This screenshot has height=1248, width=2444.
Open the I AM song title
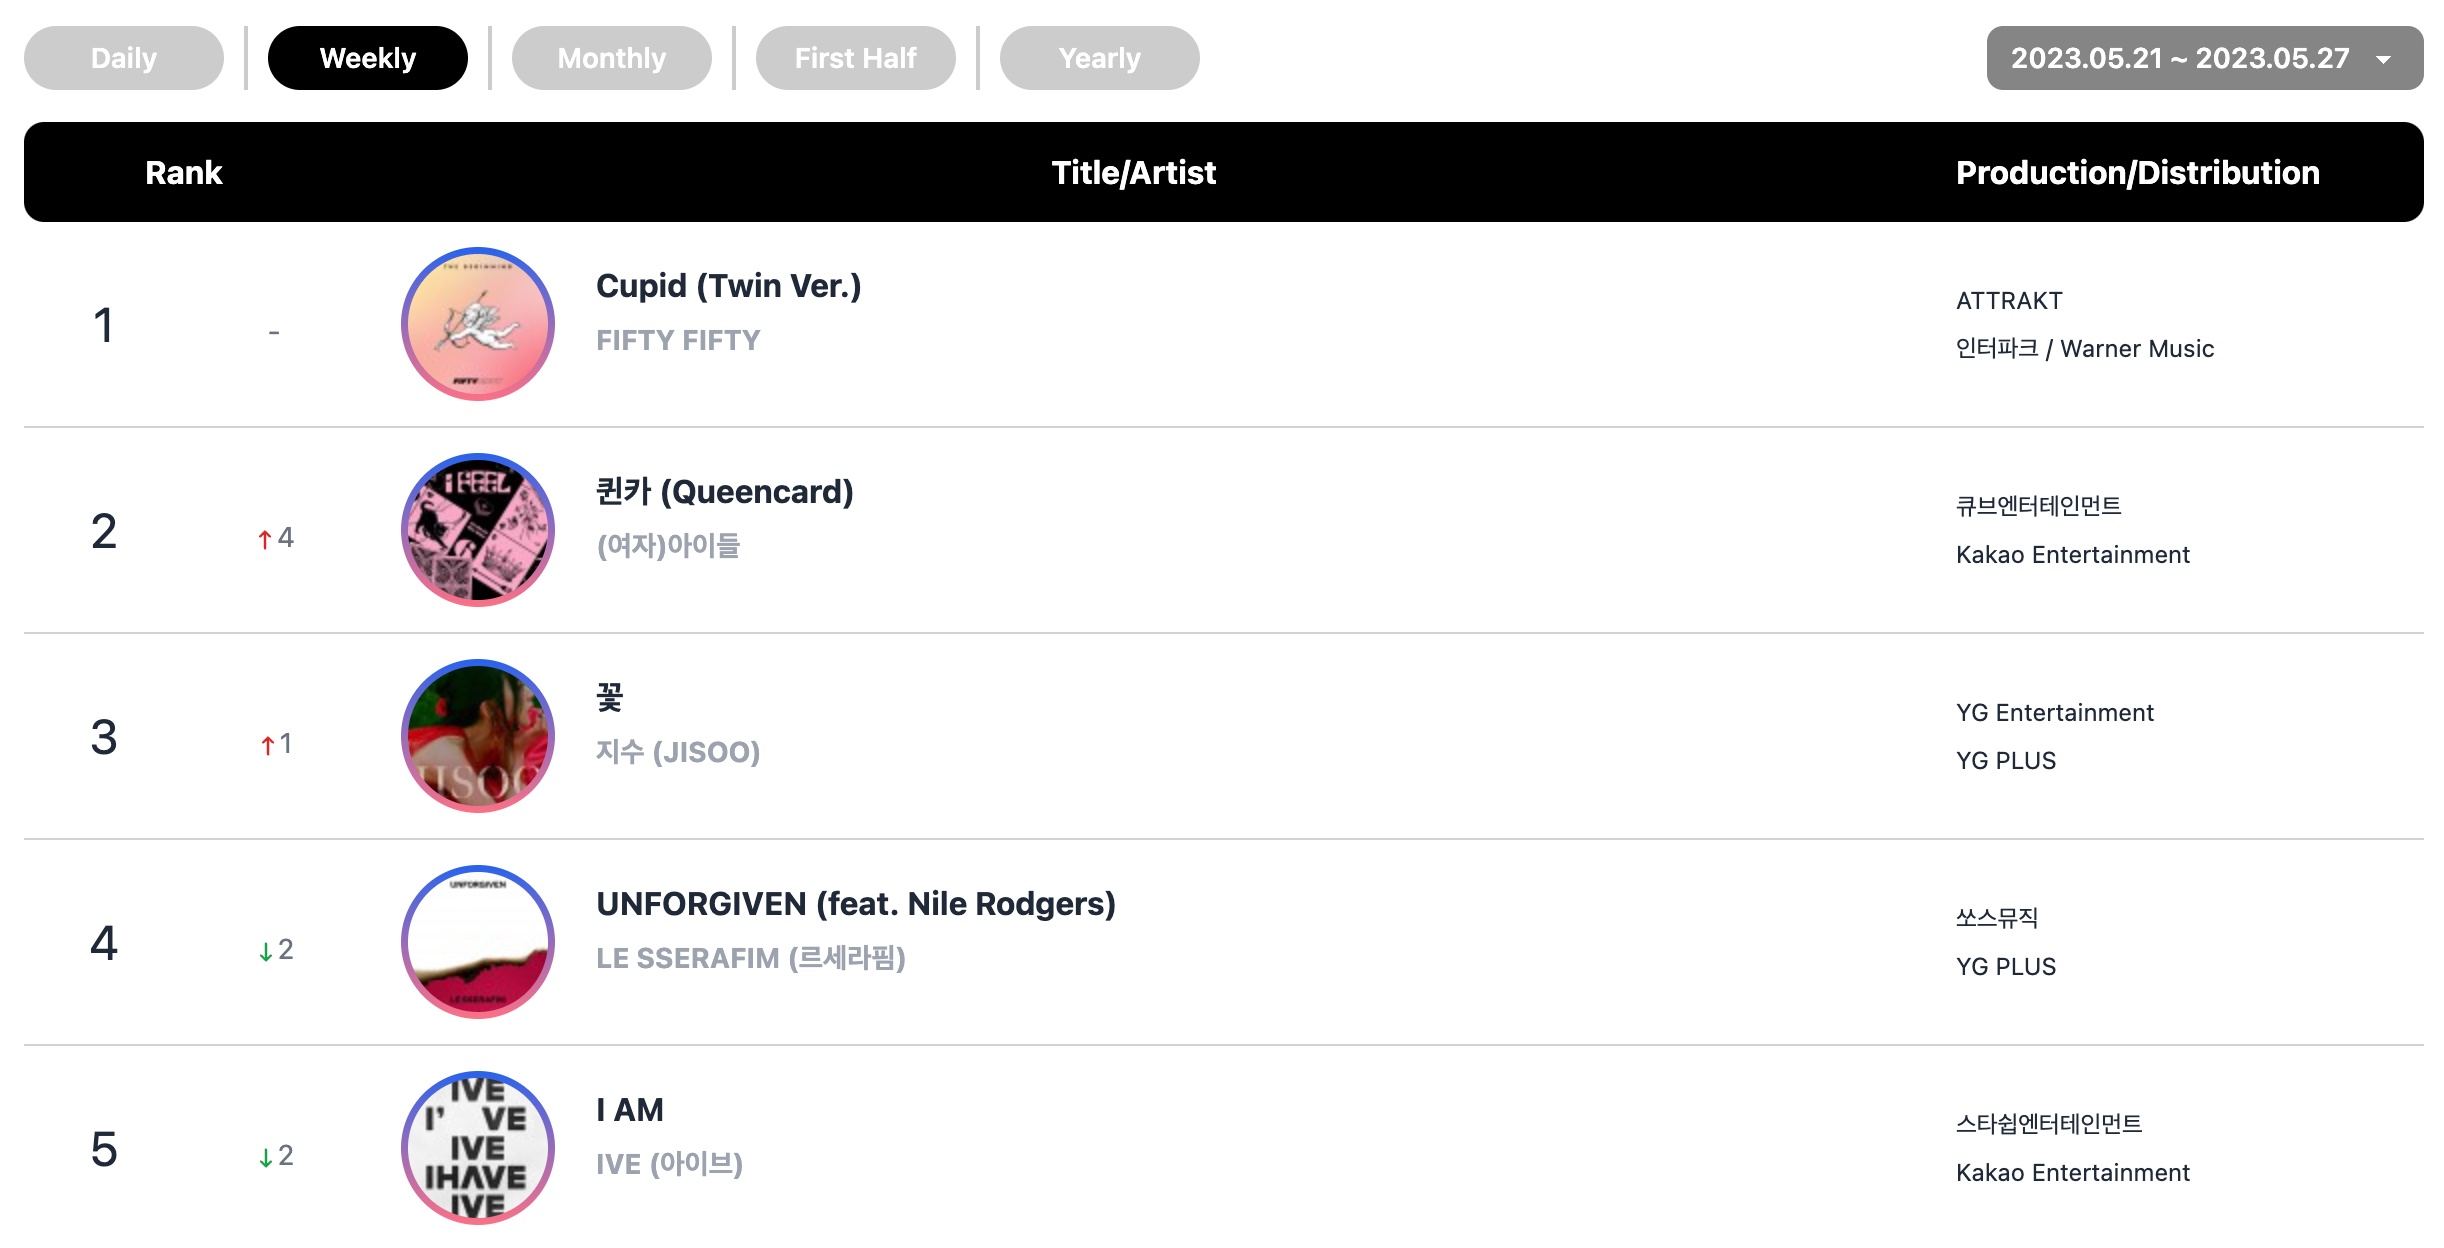630,1110
